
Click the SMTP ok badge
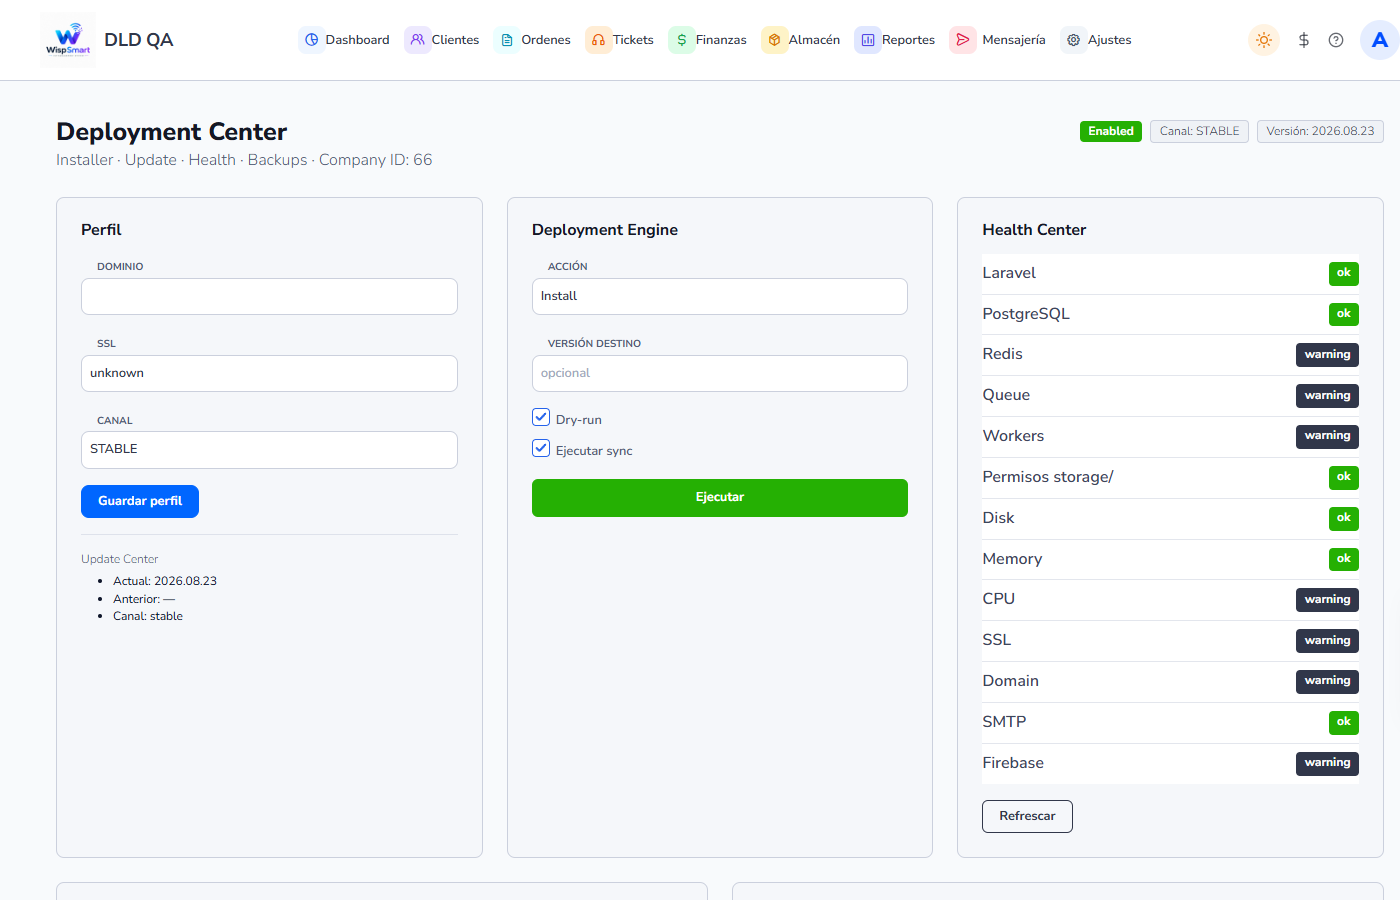point(1344,722)
